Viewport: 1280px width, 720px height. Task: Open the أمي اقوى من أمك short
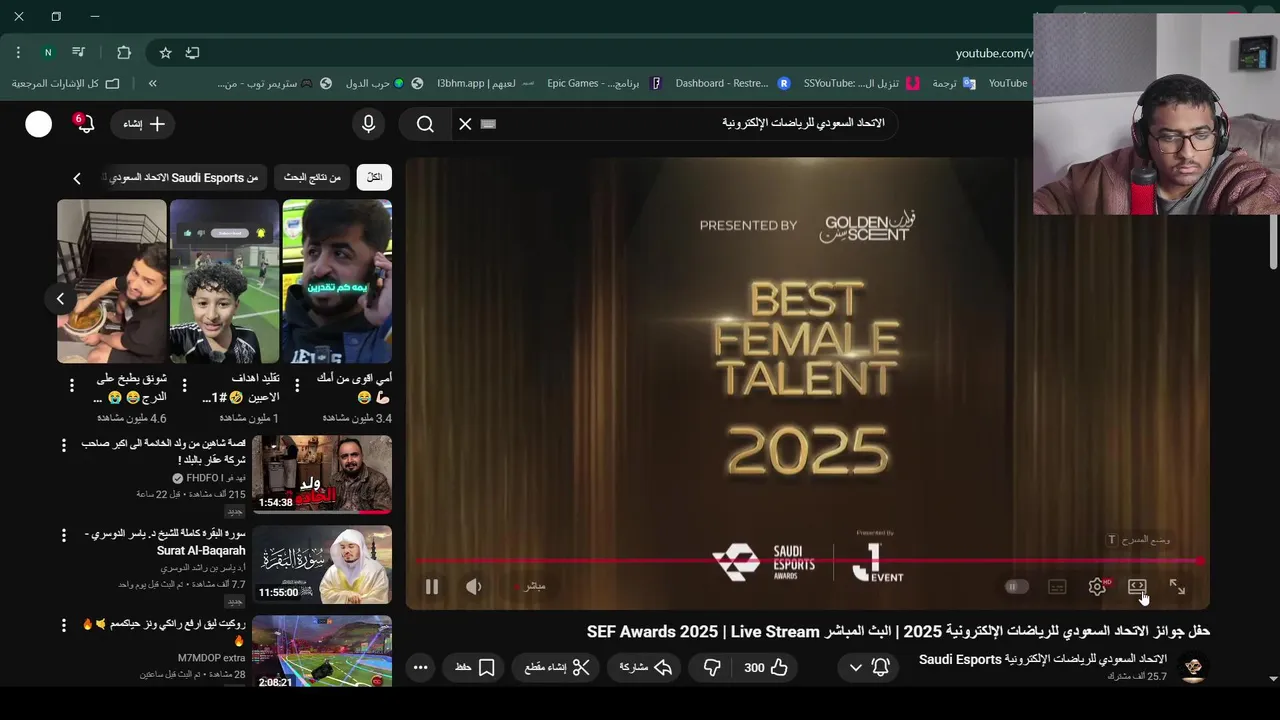click(x=337, y=281)
